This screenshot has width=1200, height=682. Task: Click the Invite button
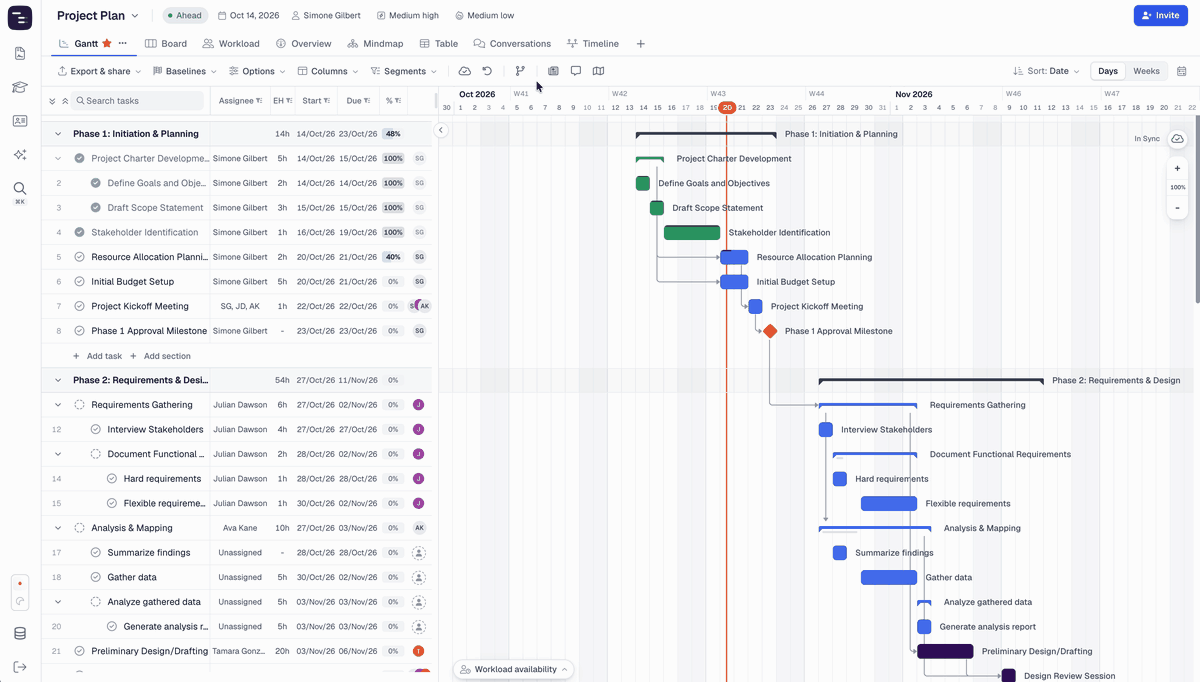pos(1161,16)
